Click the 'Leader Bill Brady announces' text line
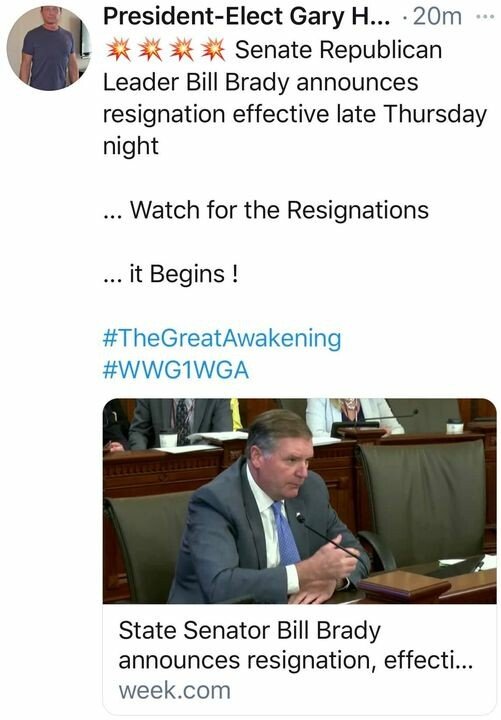 260,83
